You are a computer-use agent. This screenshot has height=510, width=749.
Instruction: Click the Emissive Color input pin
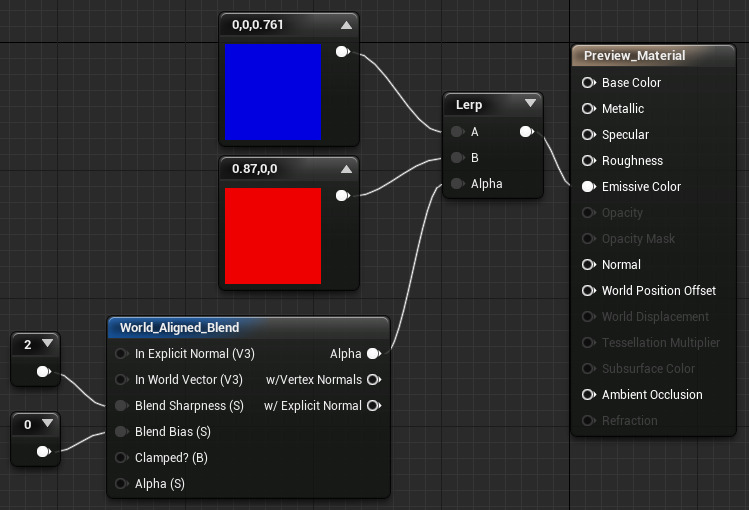coord(588,187)
